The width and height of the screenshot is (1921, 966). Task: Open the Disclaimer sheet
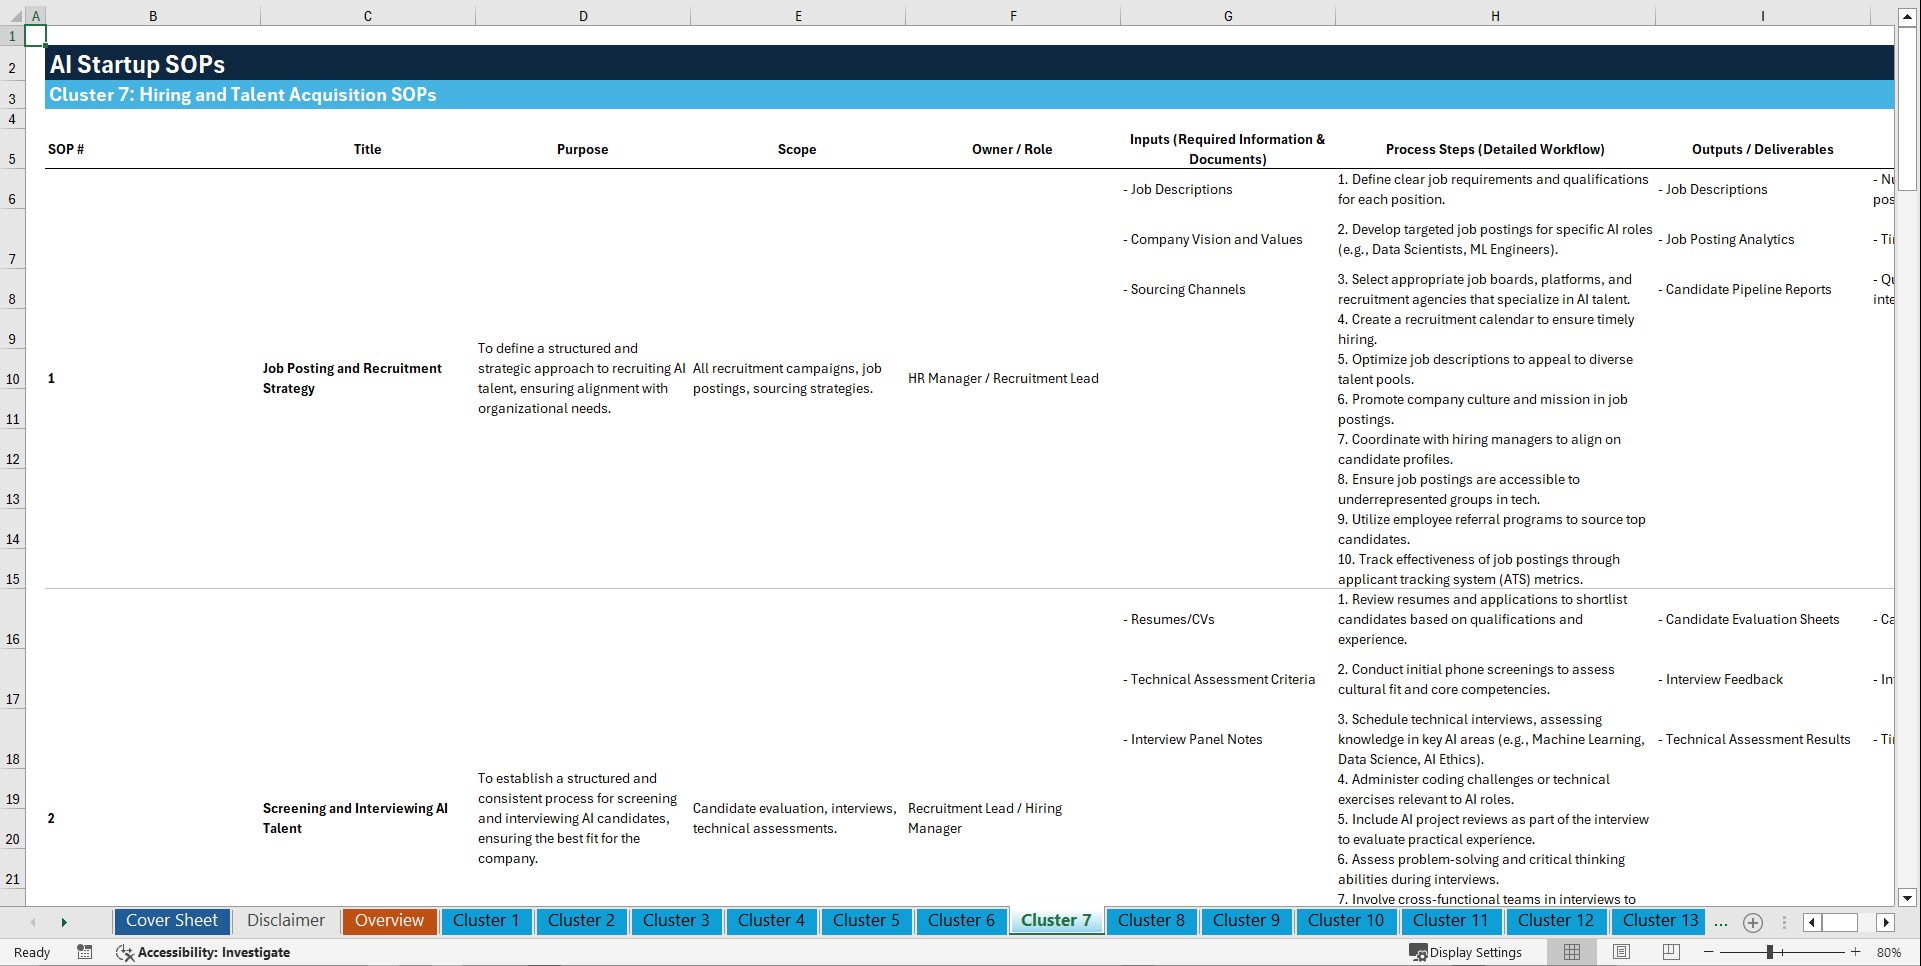point(285,921)
